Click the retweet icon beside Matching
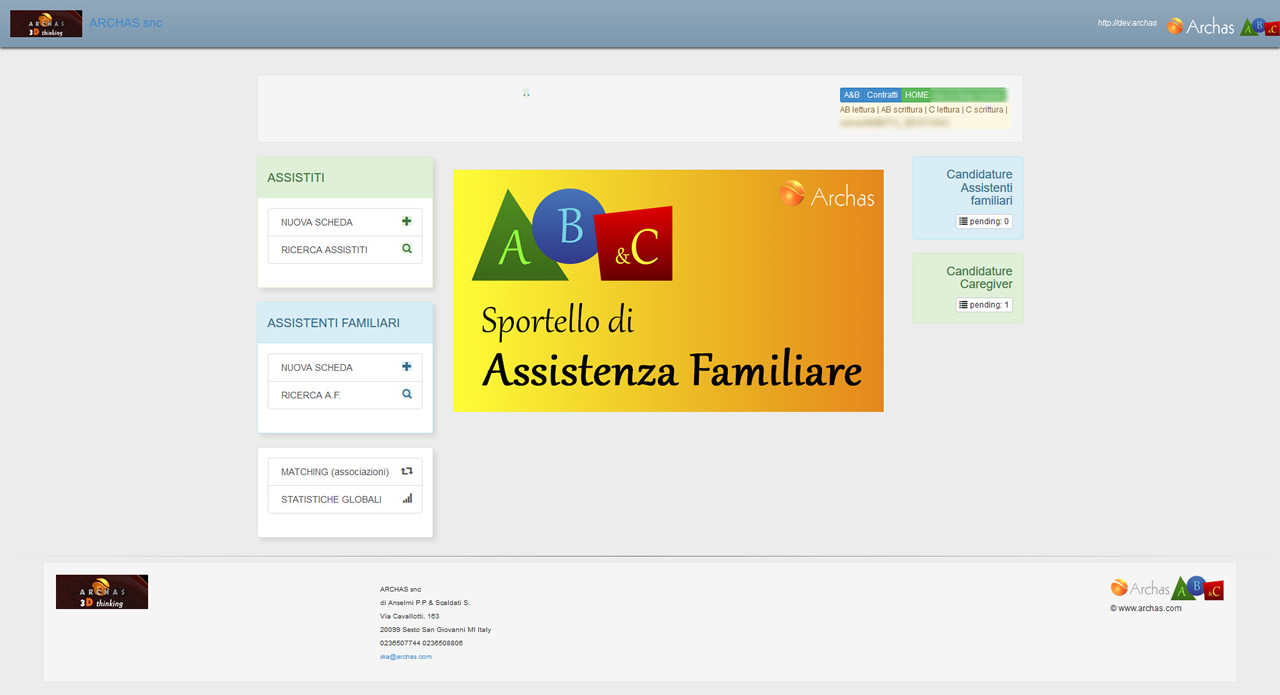This screenshot has height=695, width=1280. pos(407,471)
